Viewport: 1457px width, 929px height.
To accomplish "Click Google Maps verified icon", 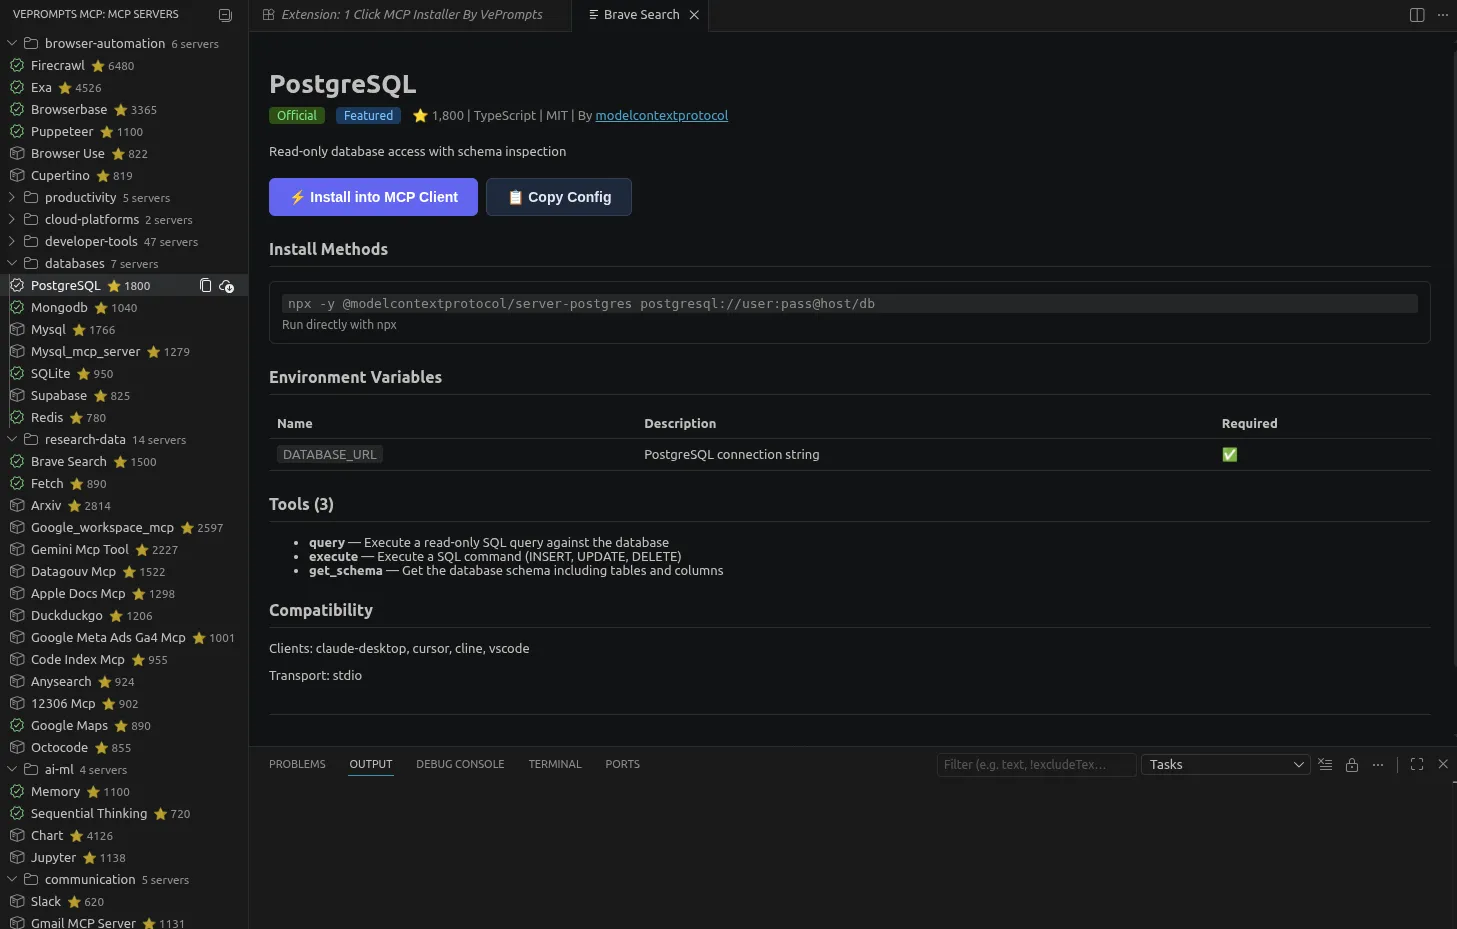I will (x=17, y=726).
